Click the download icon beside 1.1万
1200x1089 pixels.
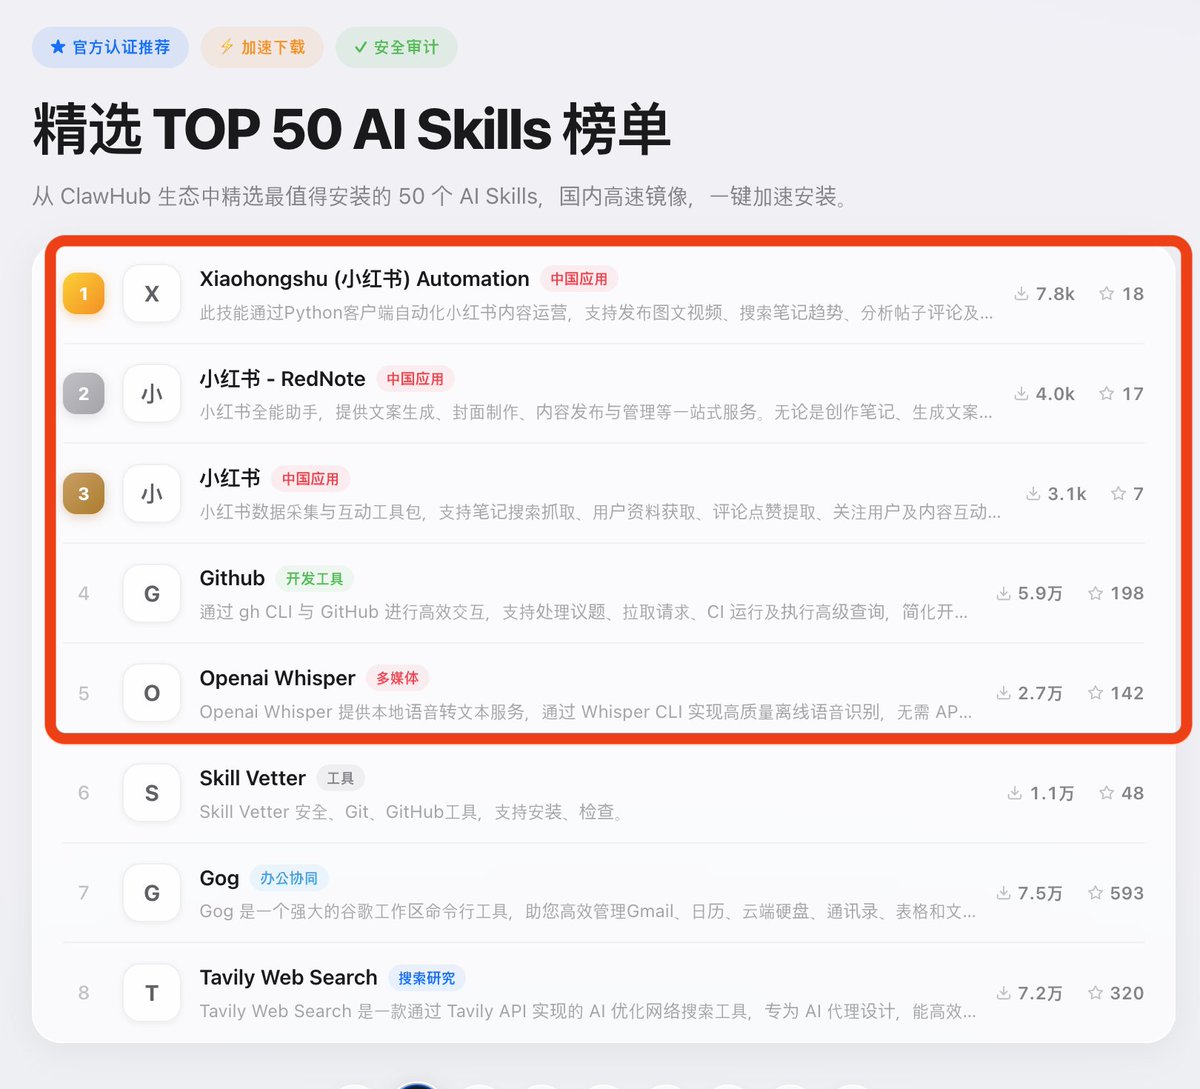point(1014,793)
